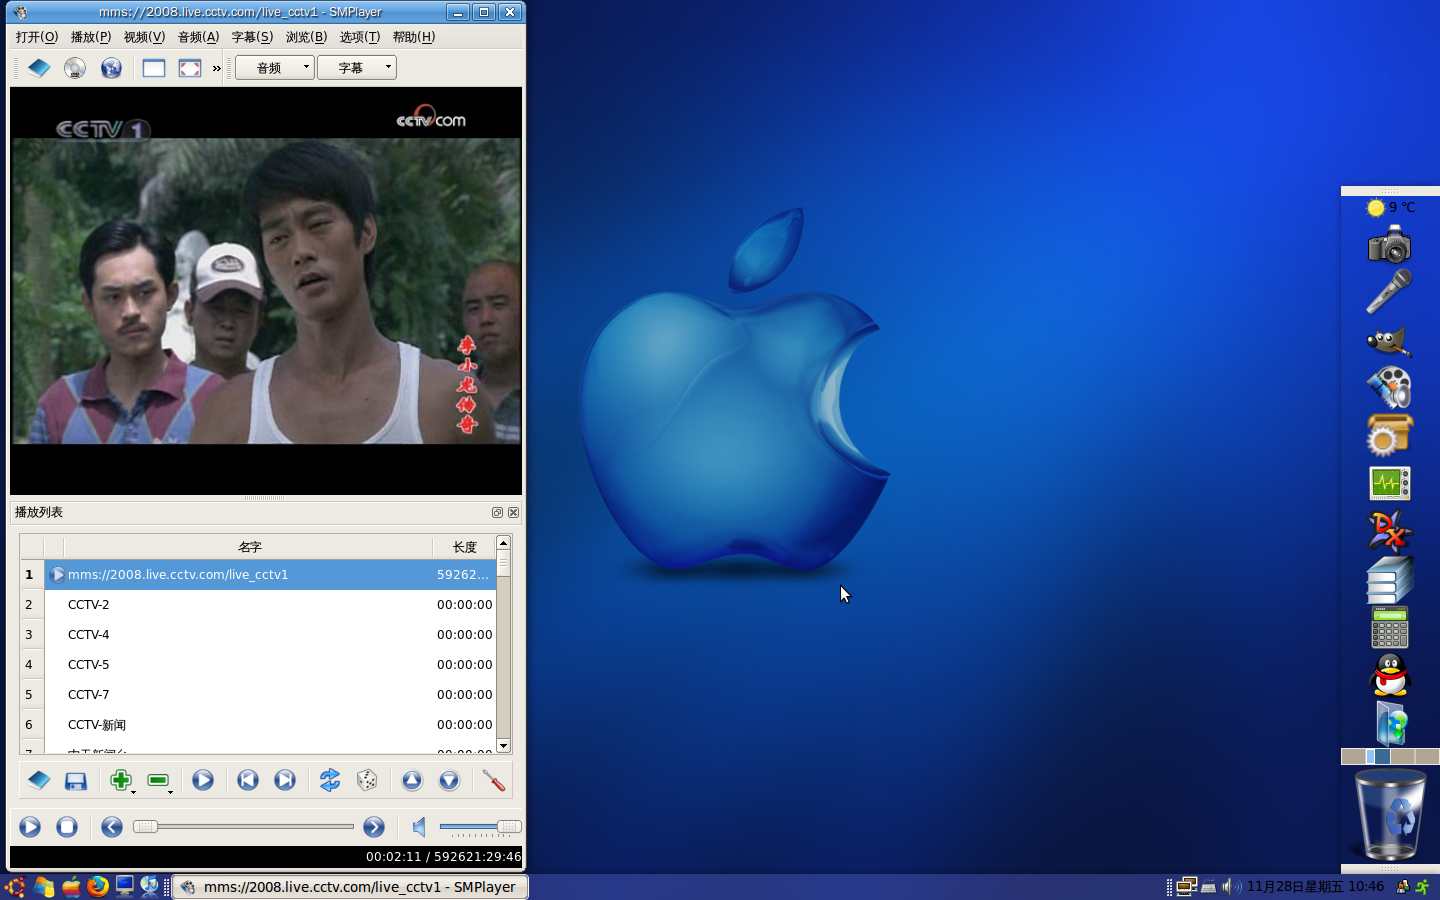The image size is (1440, 900).
Task: Toggle fullscreen icon in top toolbar
Action: 190,68
